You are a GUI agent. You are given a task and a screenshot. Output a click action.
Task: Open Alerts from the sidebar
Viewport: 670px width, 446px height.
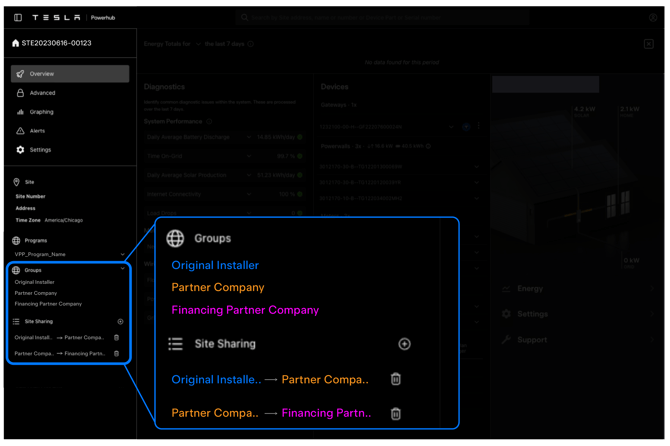pos(37,131)
